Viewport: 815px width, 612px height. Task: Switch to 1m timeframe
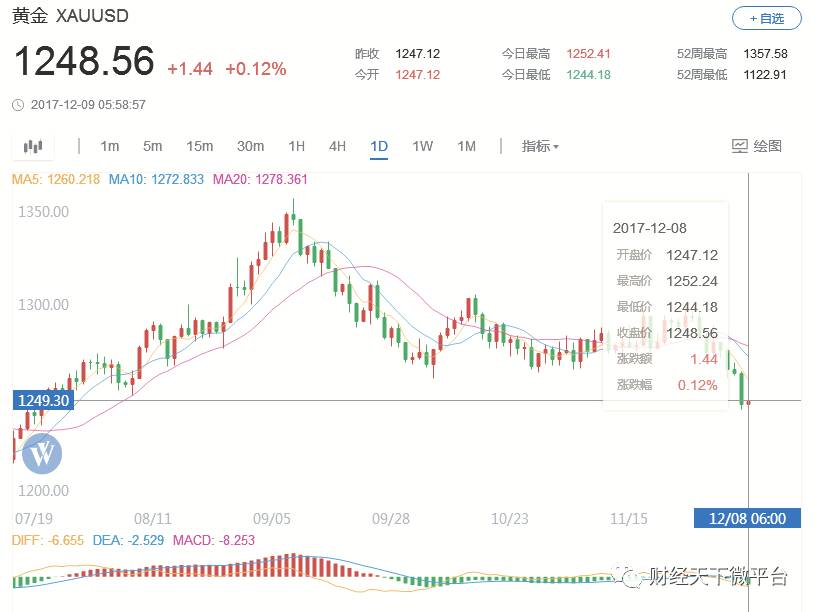pyautogui.click(x=109, y=146)
